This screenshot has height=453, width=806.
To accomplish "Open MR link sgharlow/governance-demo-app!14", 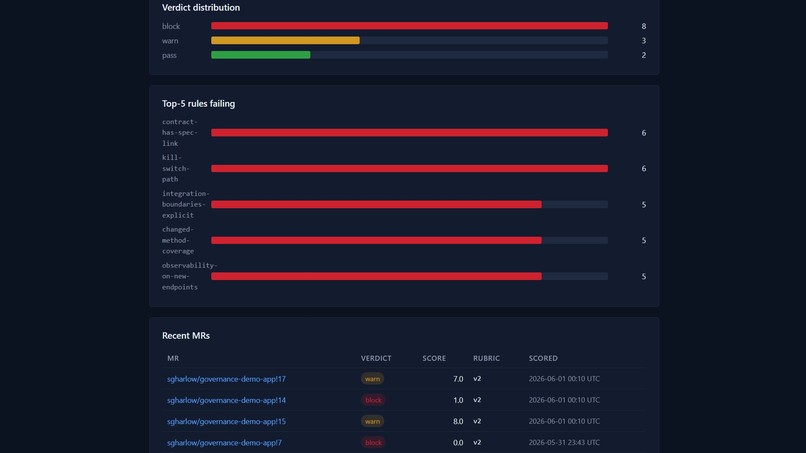I will tap(226, 400).
